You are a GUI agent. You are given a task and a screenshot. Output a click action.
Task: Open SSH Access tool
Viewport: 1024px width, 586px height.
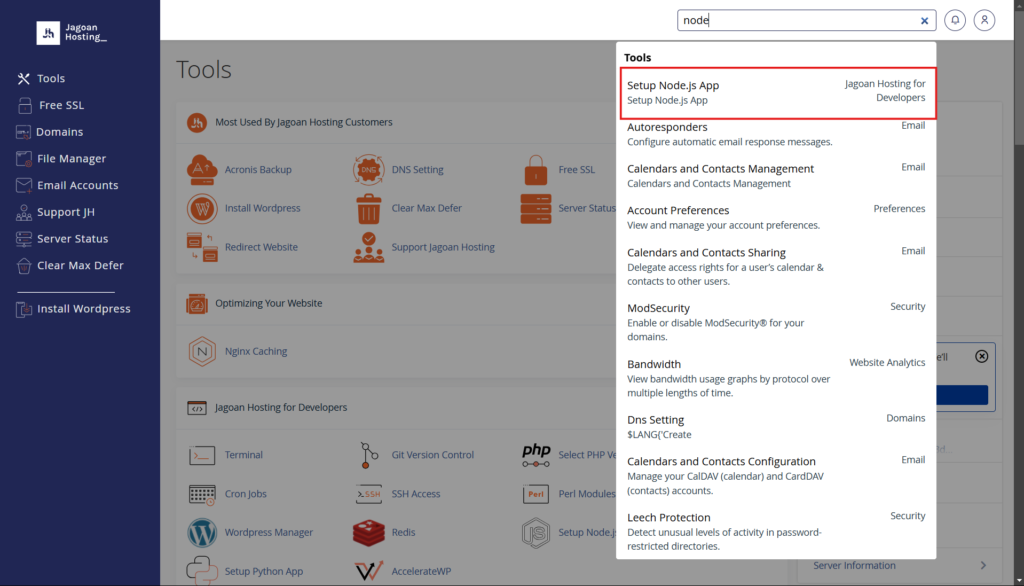(x=369, y=494)
